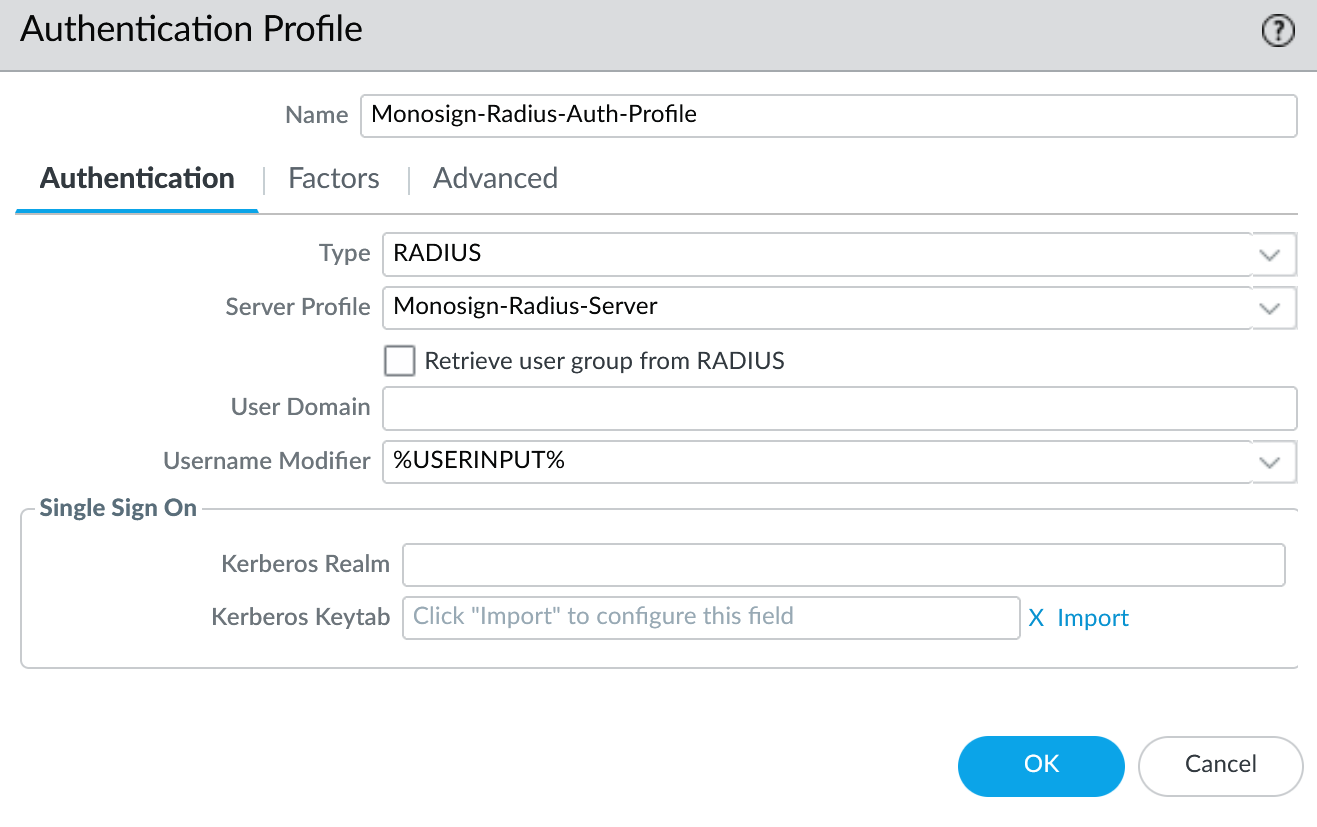Expand the Username Modifier dropdown arrow
1317x827 pixels.
pyautogui.click(x=1270, y=462)
